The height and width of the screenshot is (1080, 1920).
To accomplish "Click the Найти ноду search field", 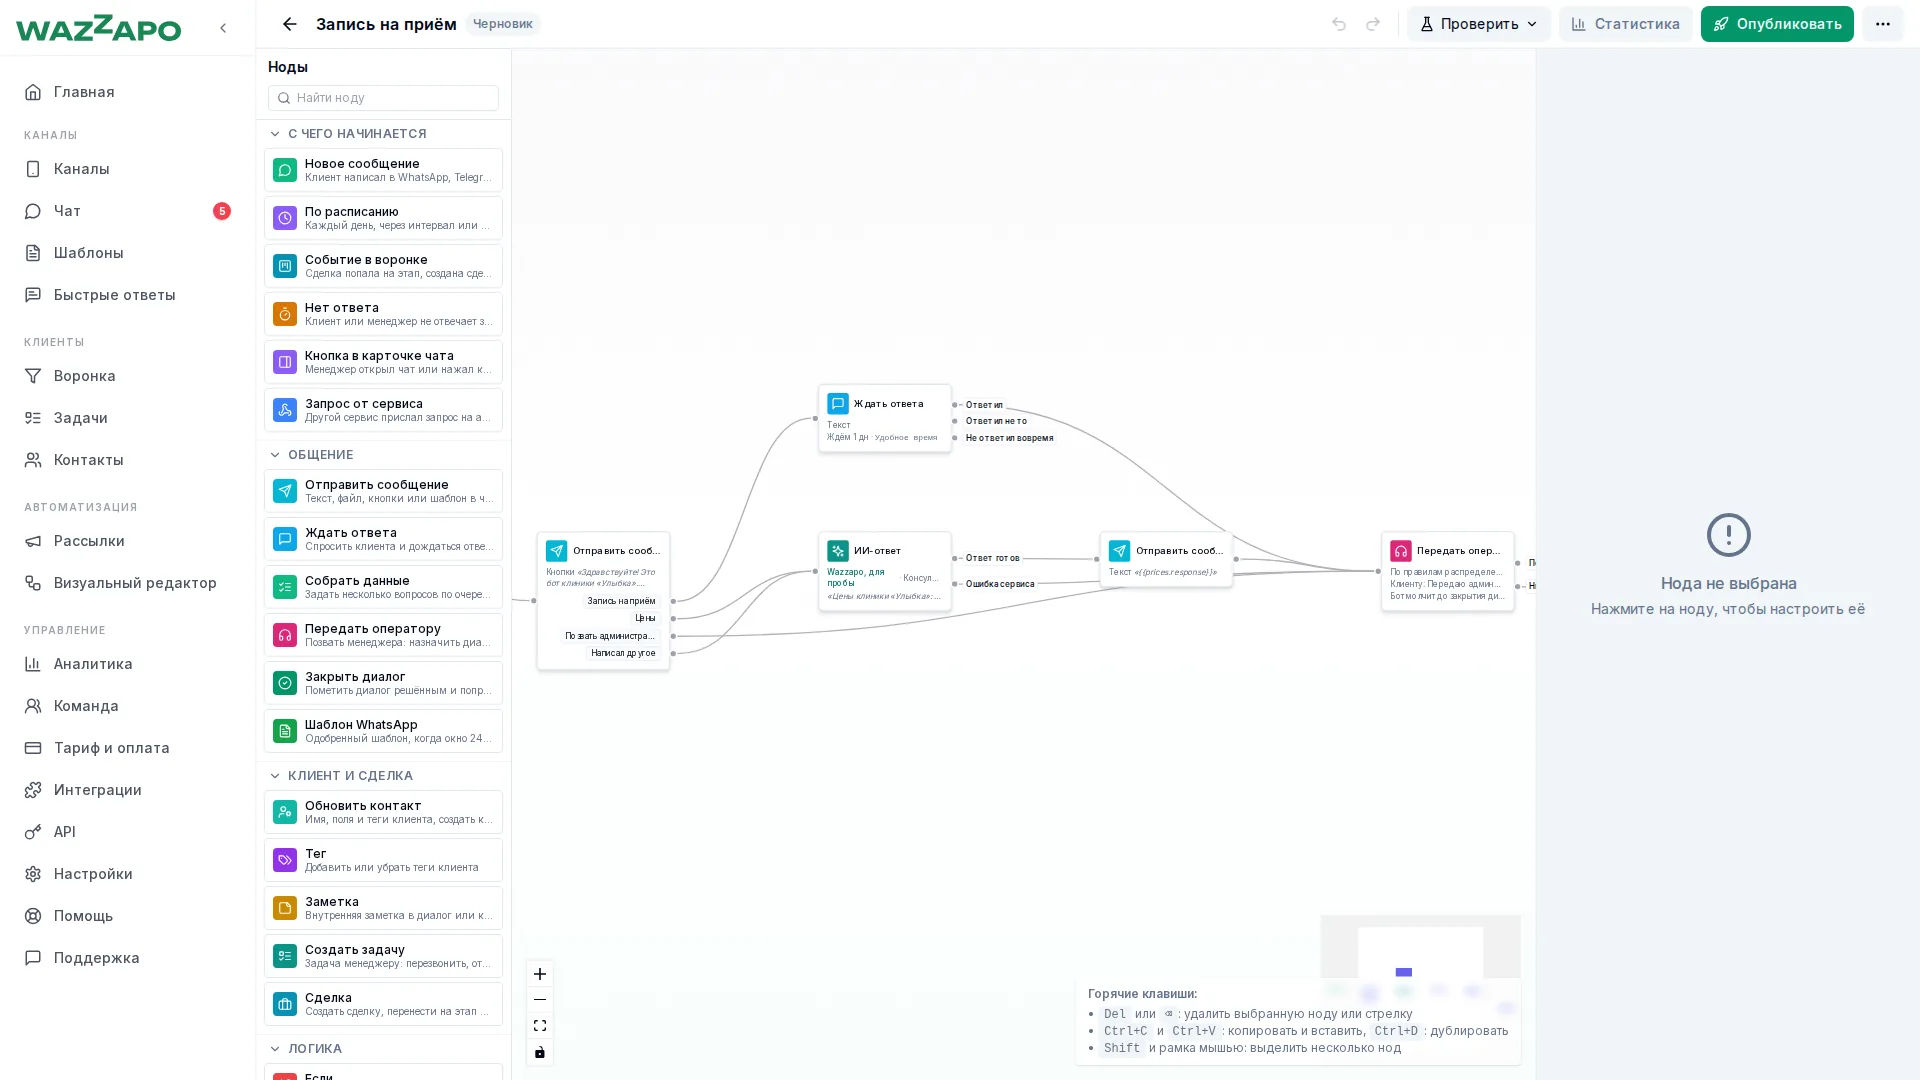I will (x=383, y=98).
